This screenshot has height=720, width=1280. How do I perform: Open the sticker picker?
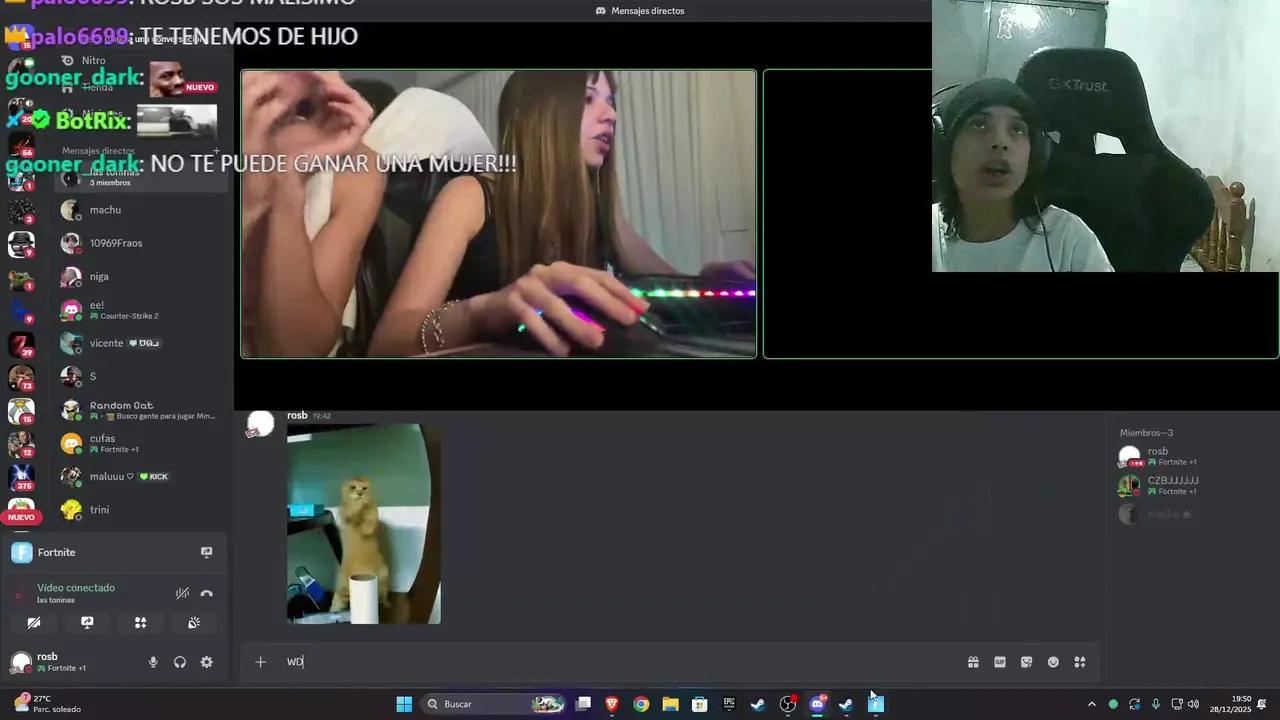click(x=1026, y=662)
